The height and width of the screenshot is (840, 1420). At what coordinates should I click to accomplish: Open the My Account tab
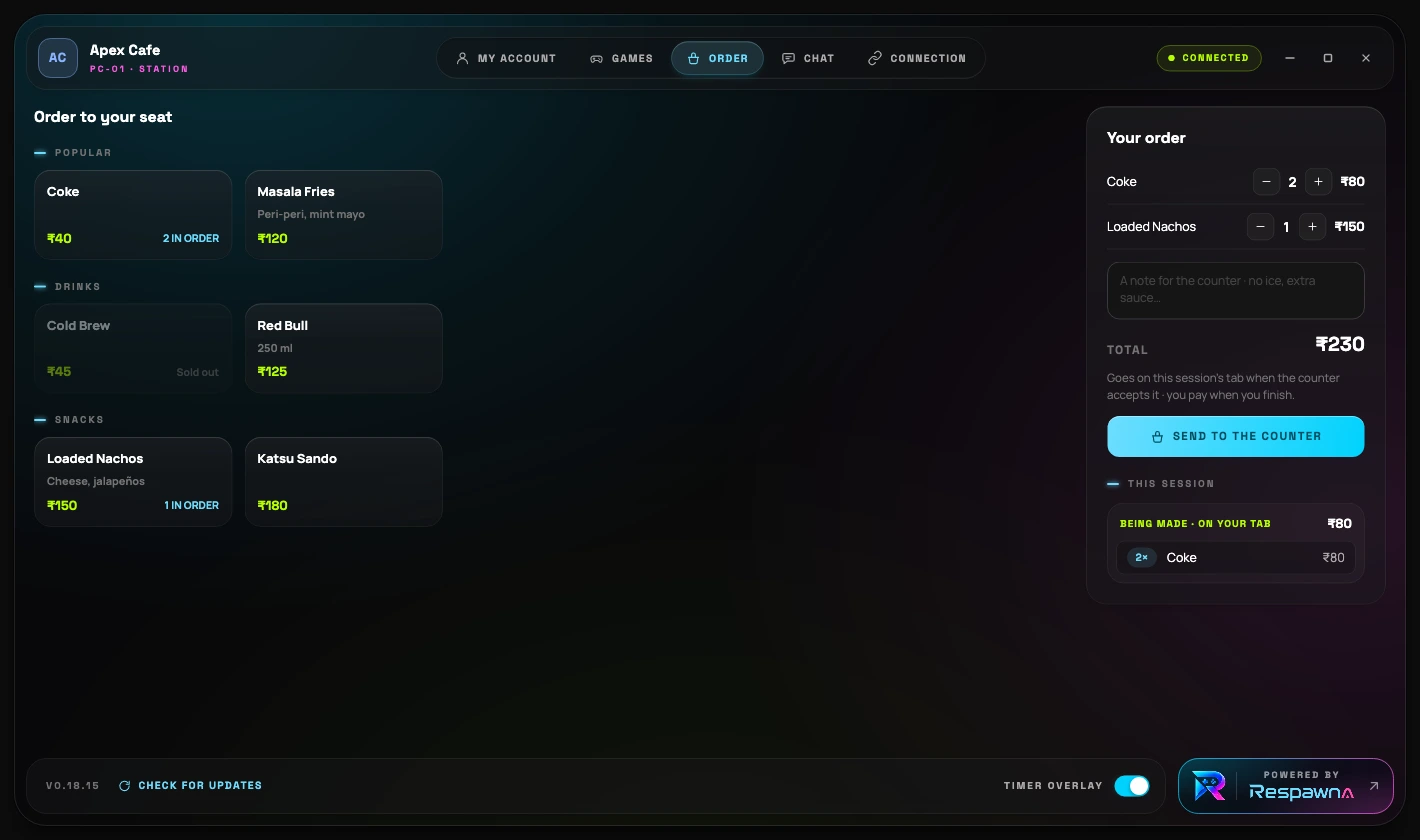click(506, 58)
